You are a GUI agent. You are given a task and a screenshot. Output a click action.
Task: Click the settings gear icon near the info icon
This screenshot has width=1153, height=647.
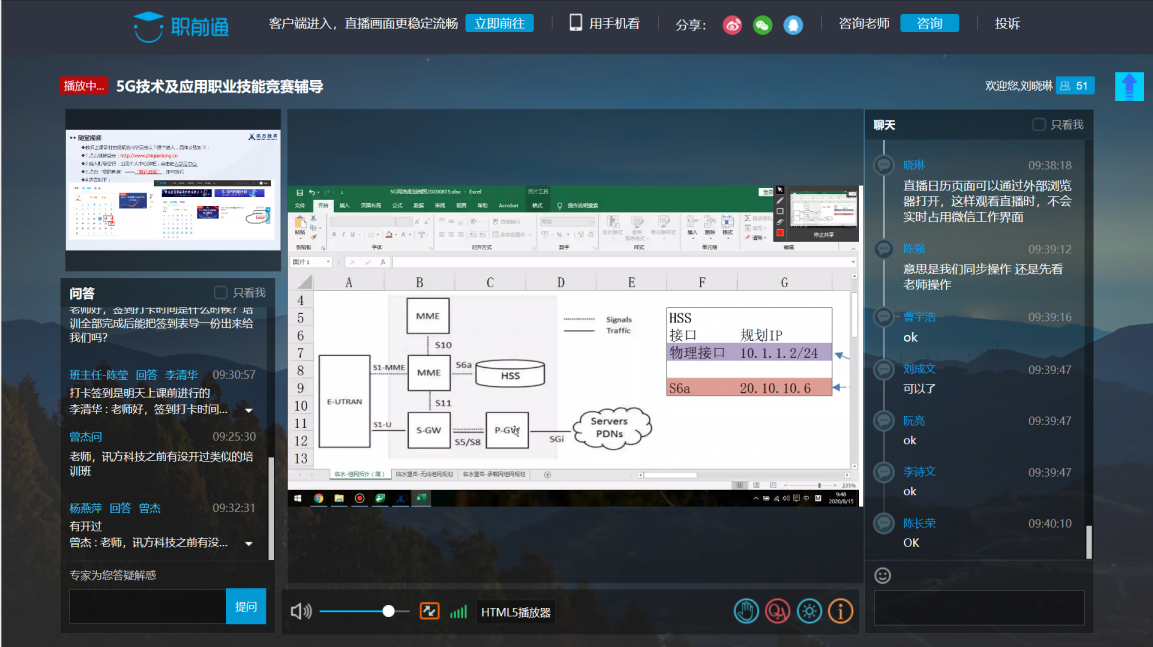(809, 610)
